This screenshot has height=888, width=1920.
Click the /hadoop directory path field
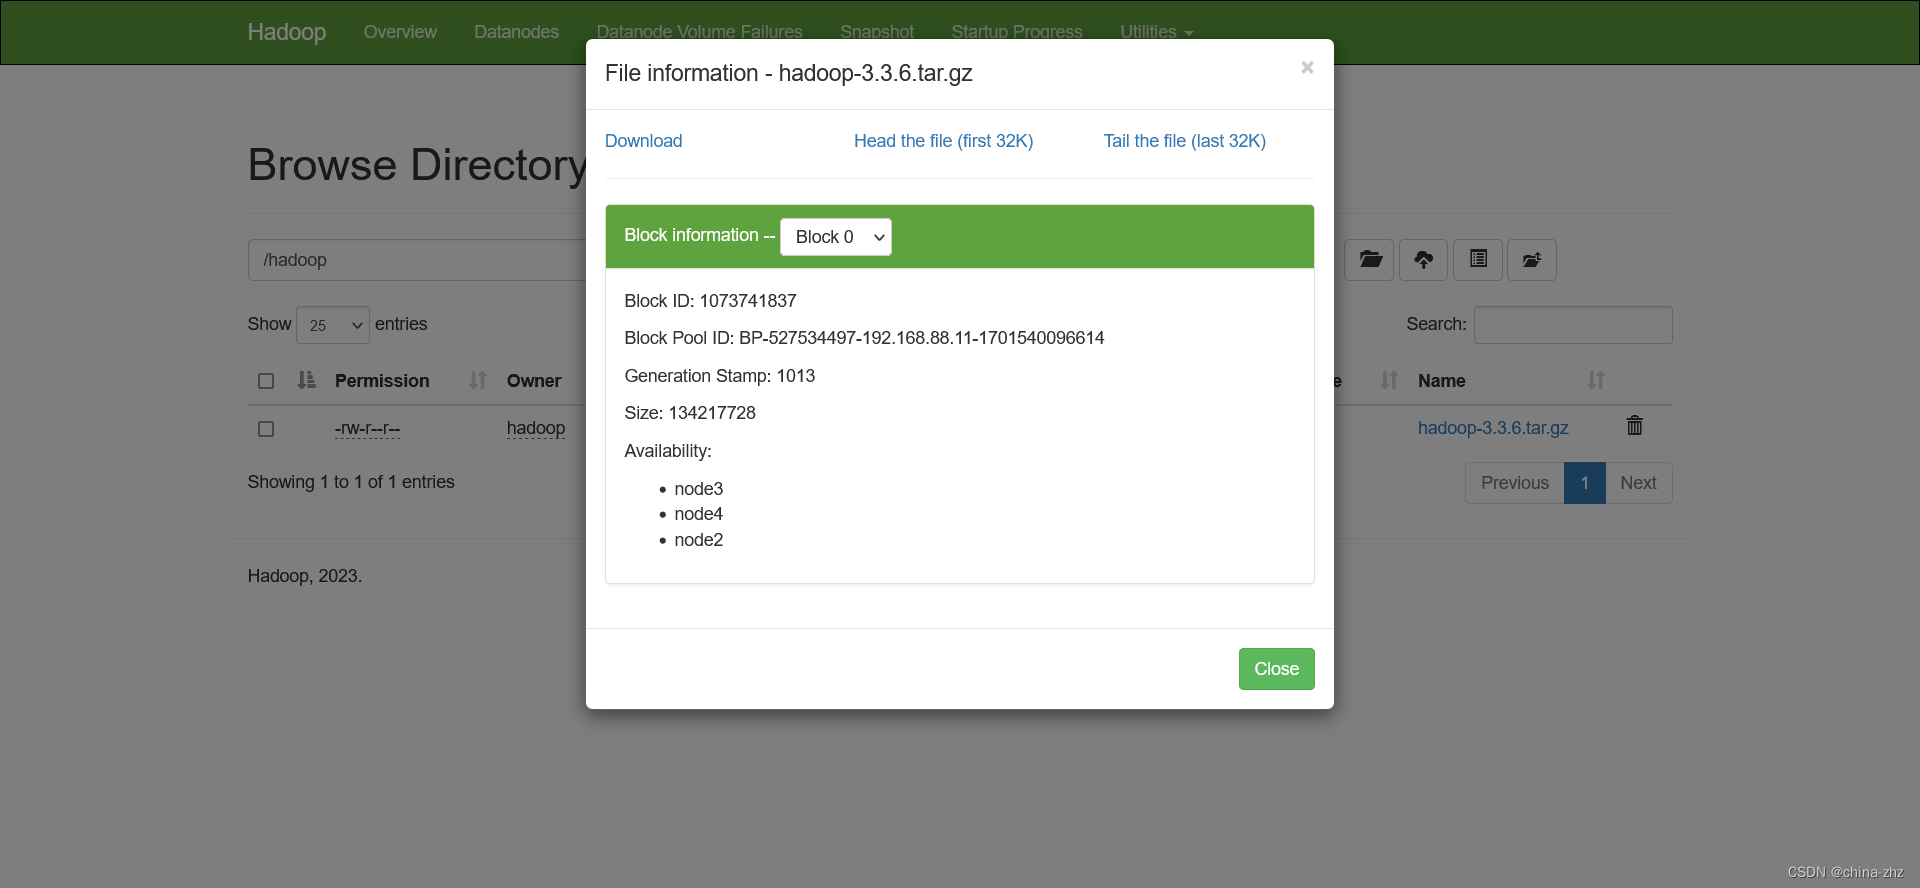tap(417, 260)
